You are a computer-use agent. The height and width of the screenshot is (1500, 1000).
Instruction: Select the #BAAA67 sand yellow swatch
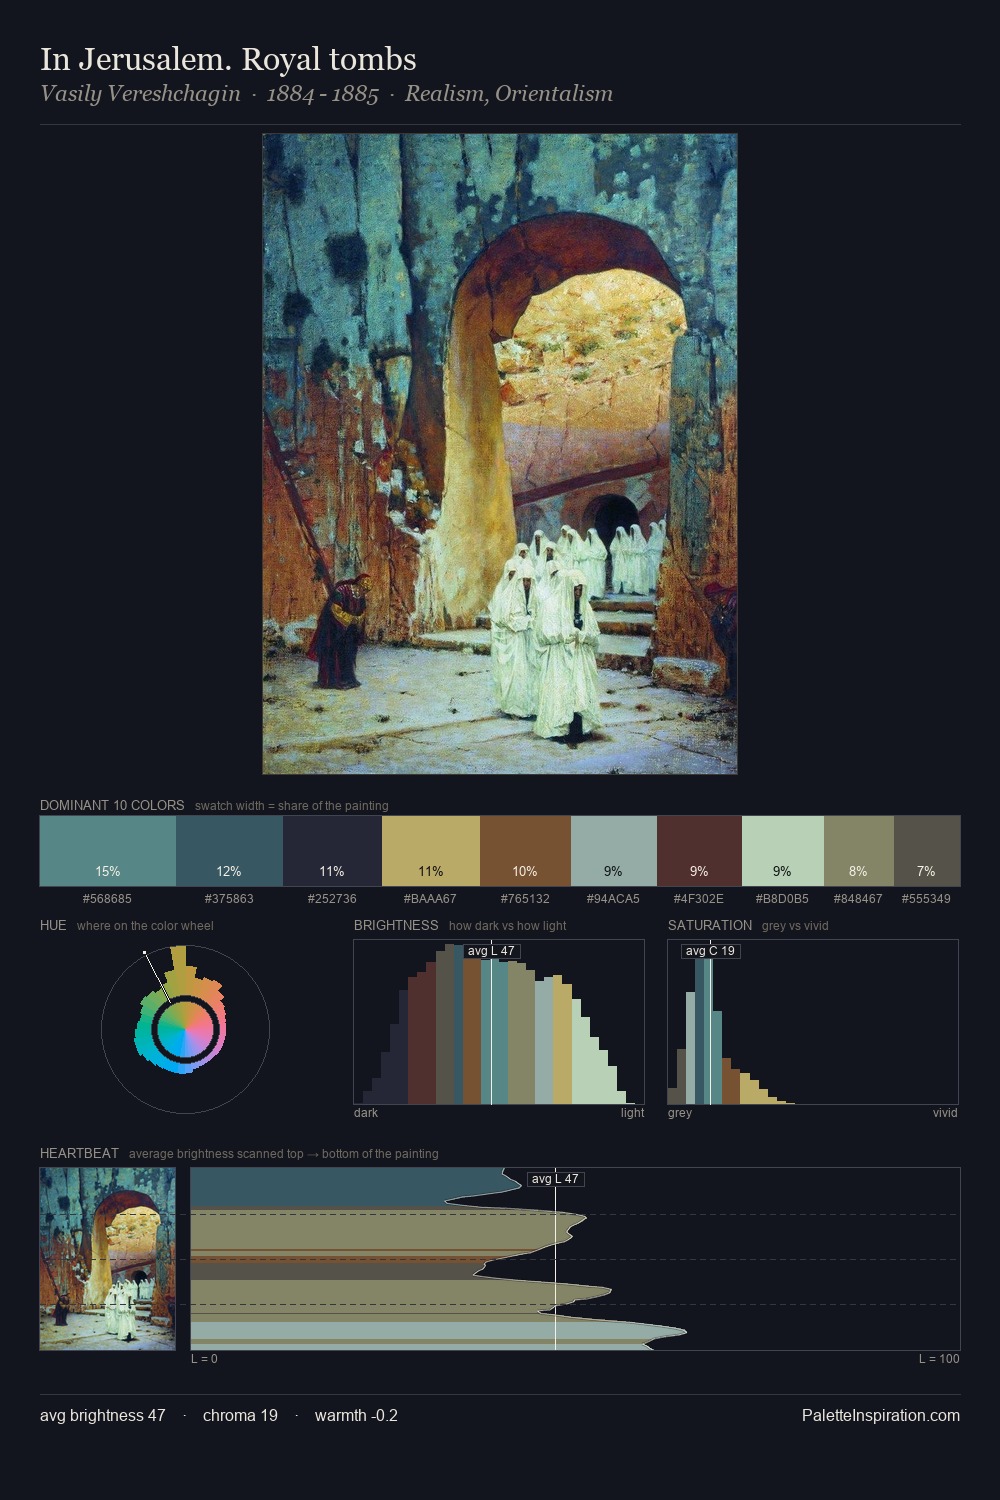click(431, 851)
